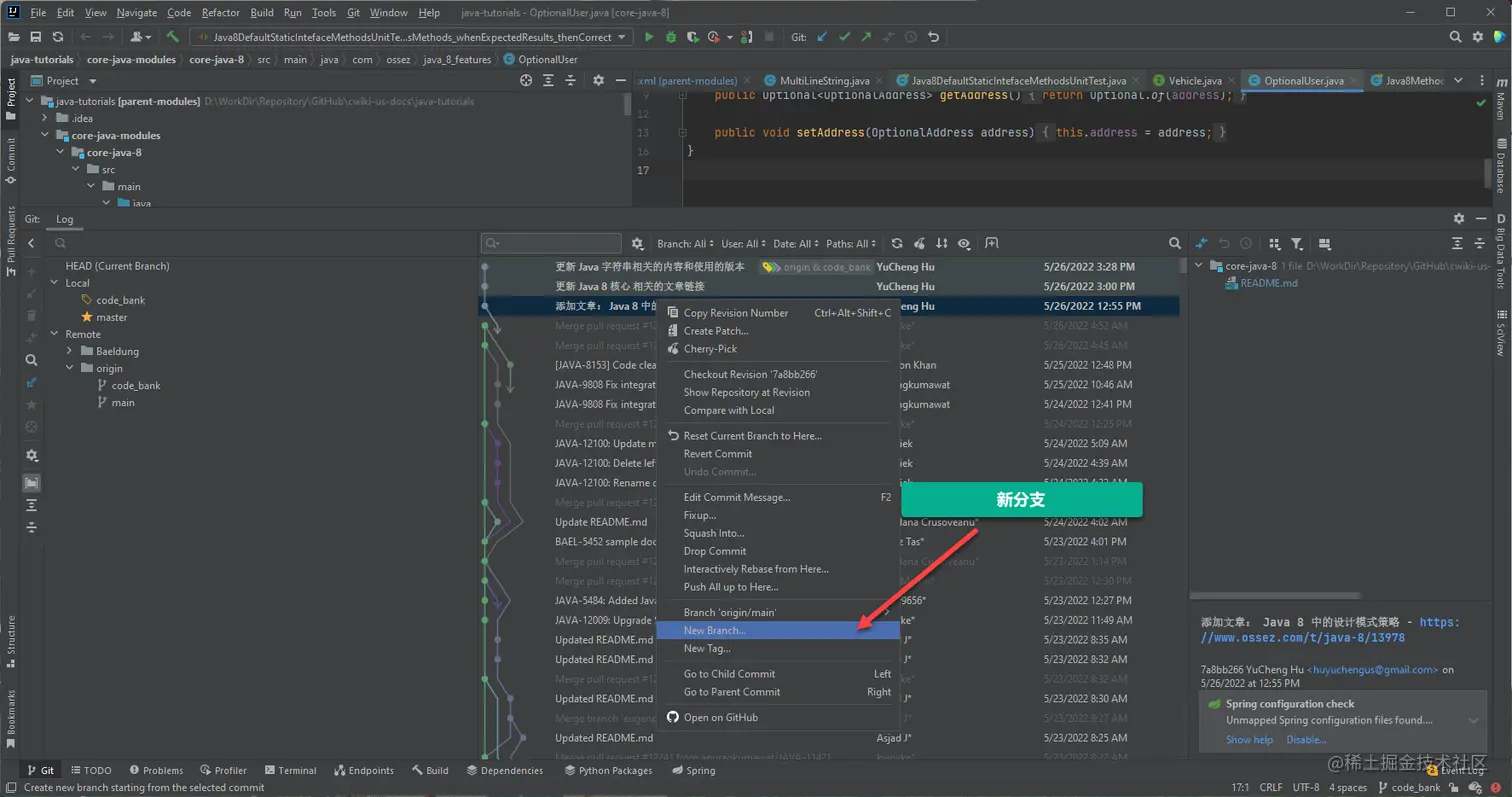Screen dimensions: 1512x797
Task: Click the green Run button in toolbar
Action: click(649, 37)
